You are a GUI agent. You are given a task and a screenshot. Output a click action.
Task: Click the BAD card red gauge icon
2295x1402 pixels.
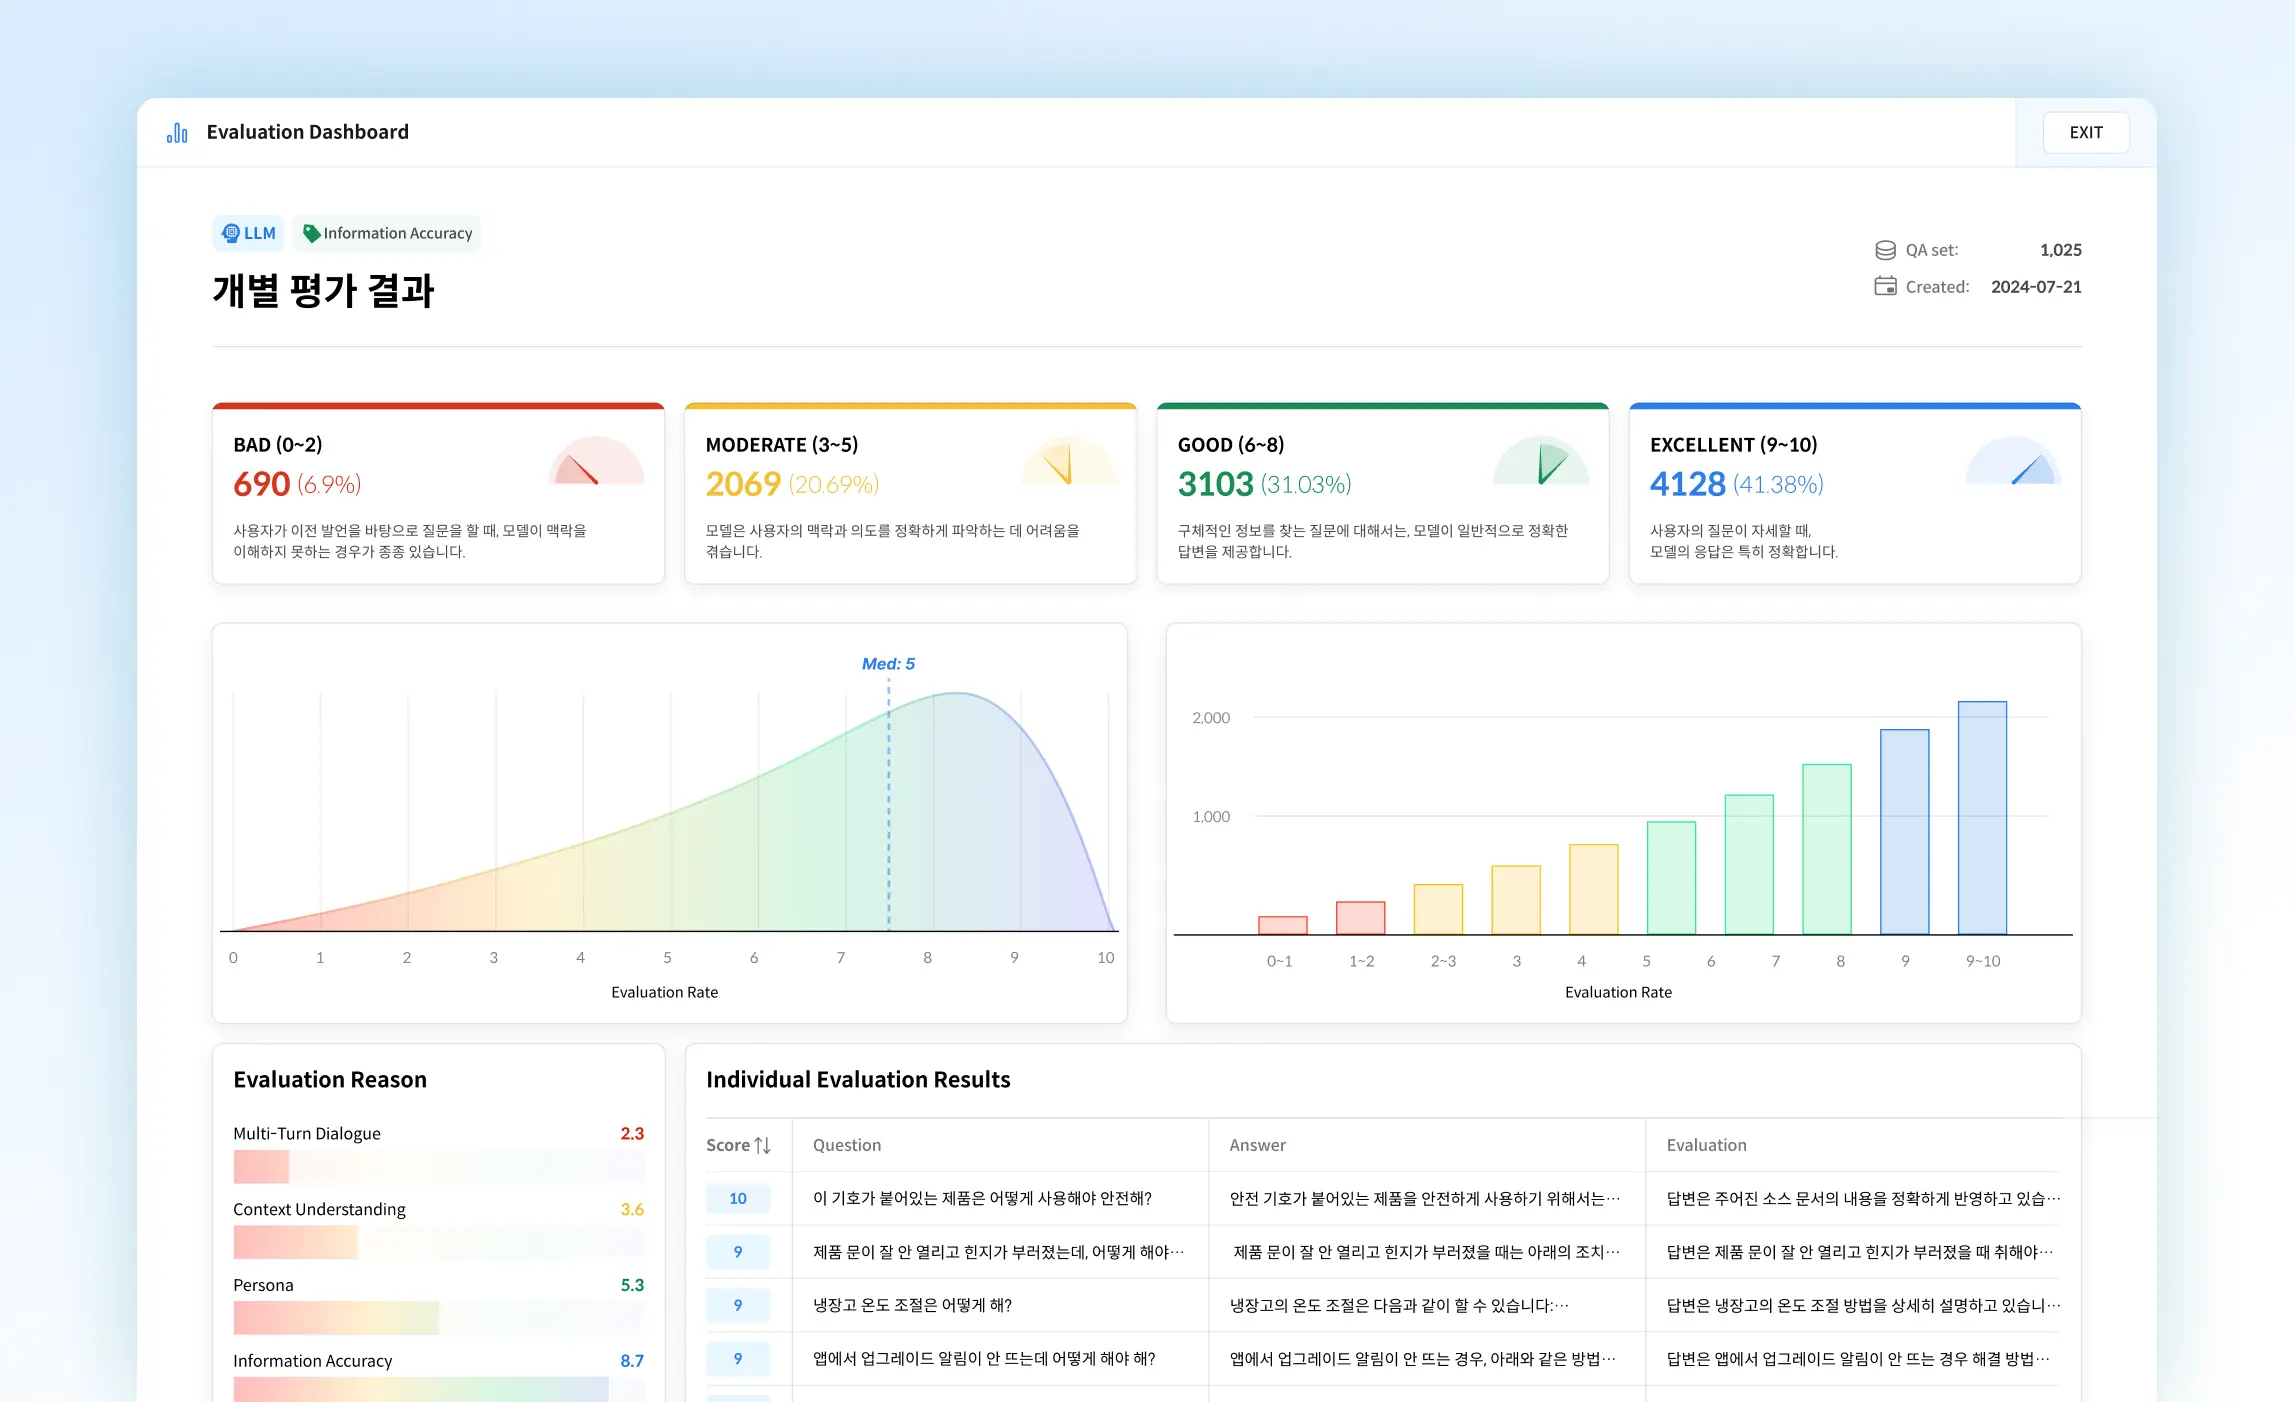coord(596,461)
